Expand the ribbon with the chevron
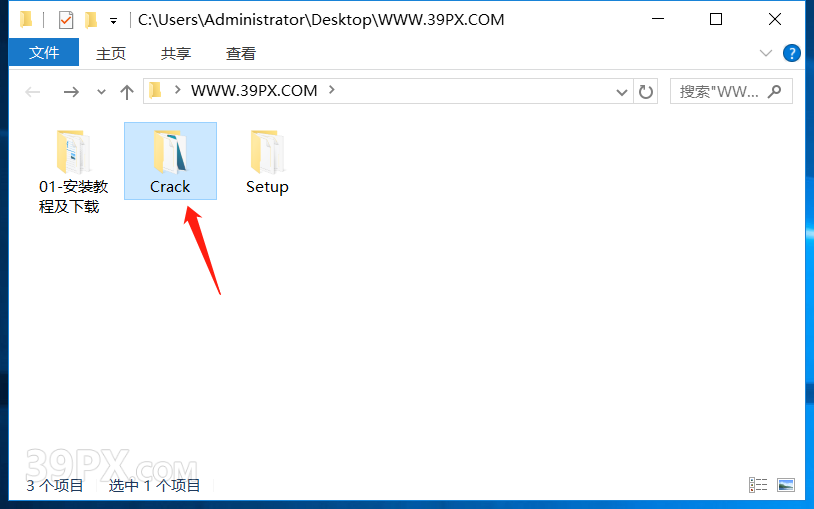Screen dimensions: 814x509 pyautogui.click(x=766, y=53)
